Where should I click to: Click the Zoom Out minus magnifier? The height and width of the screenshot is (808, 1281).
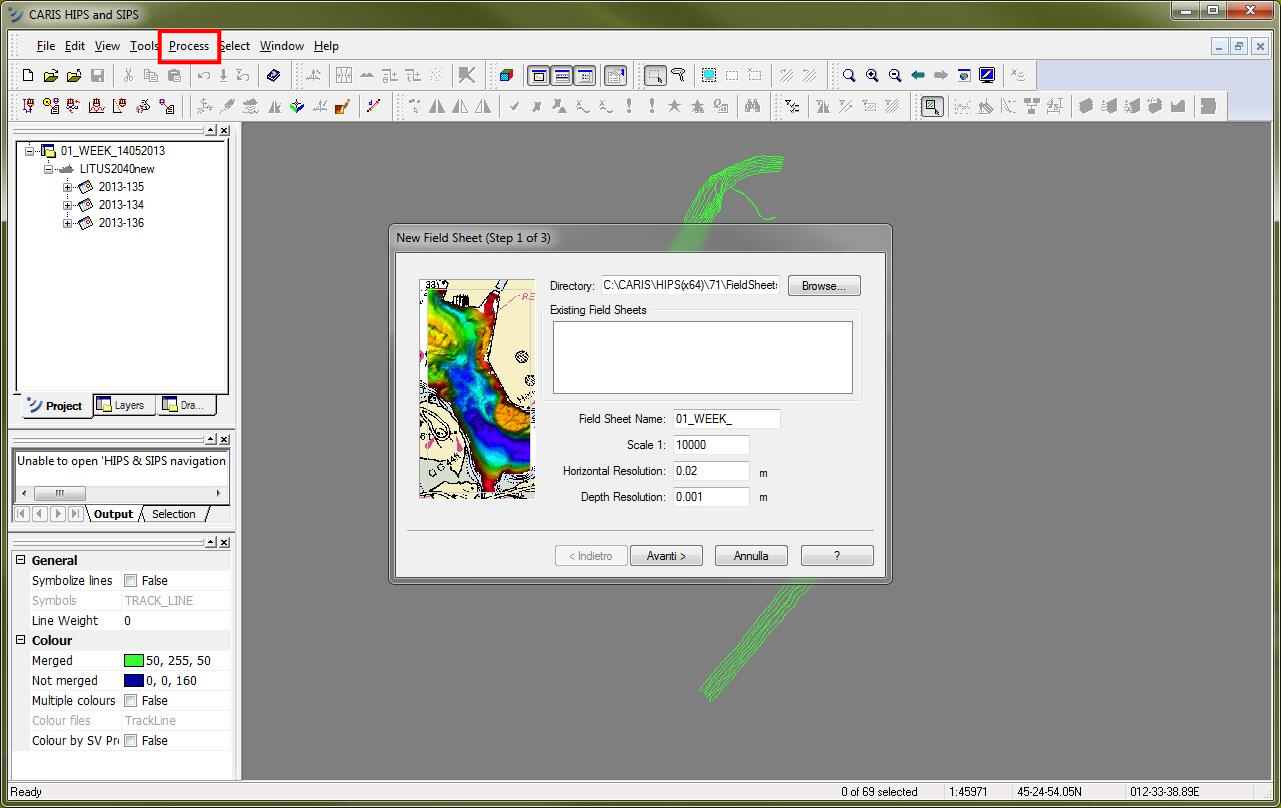click(895, 75)
